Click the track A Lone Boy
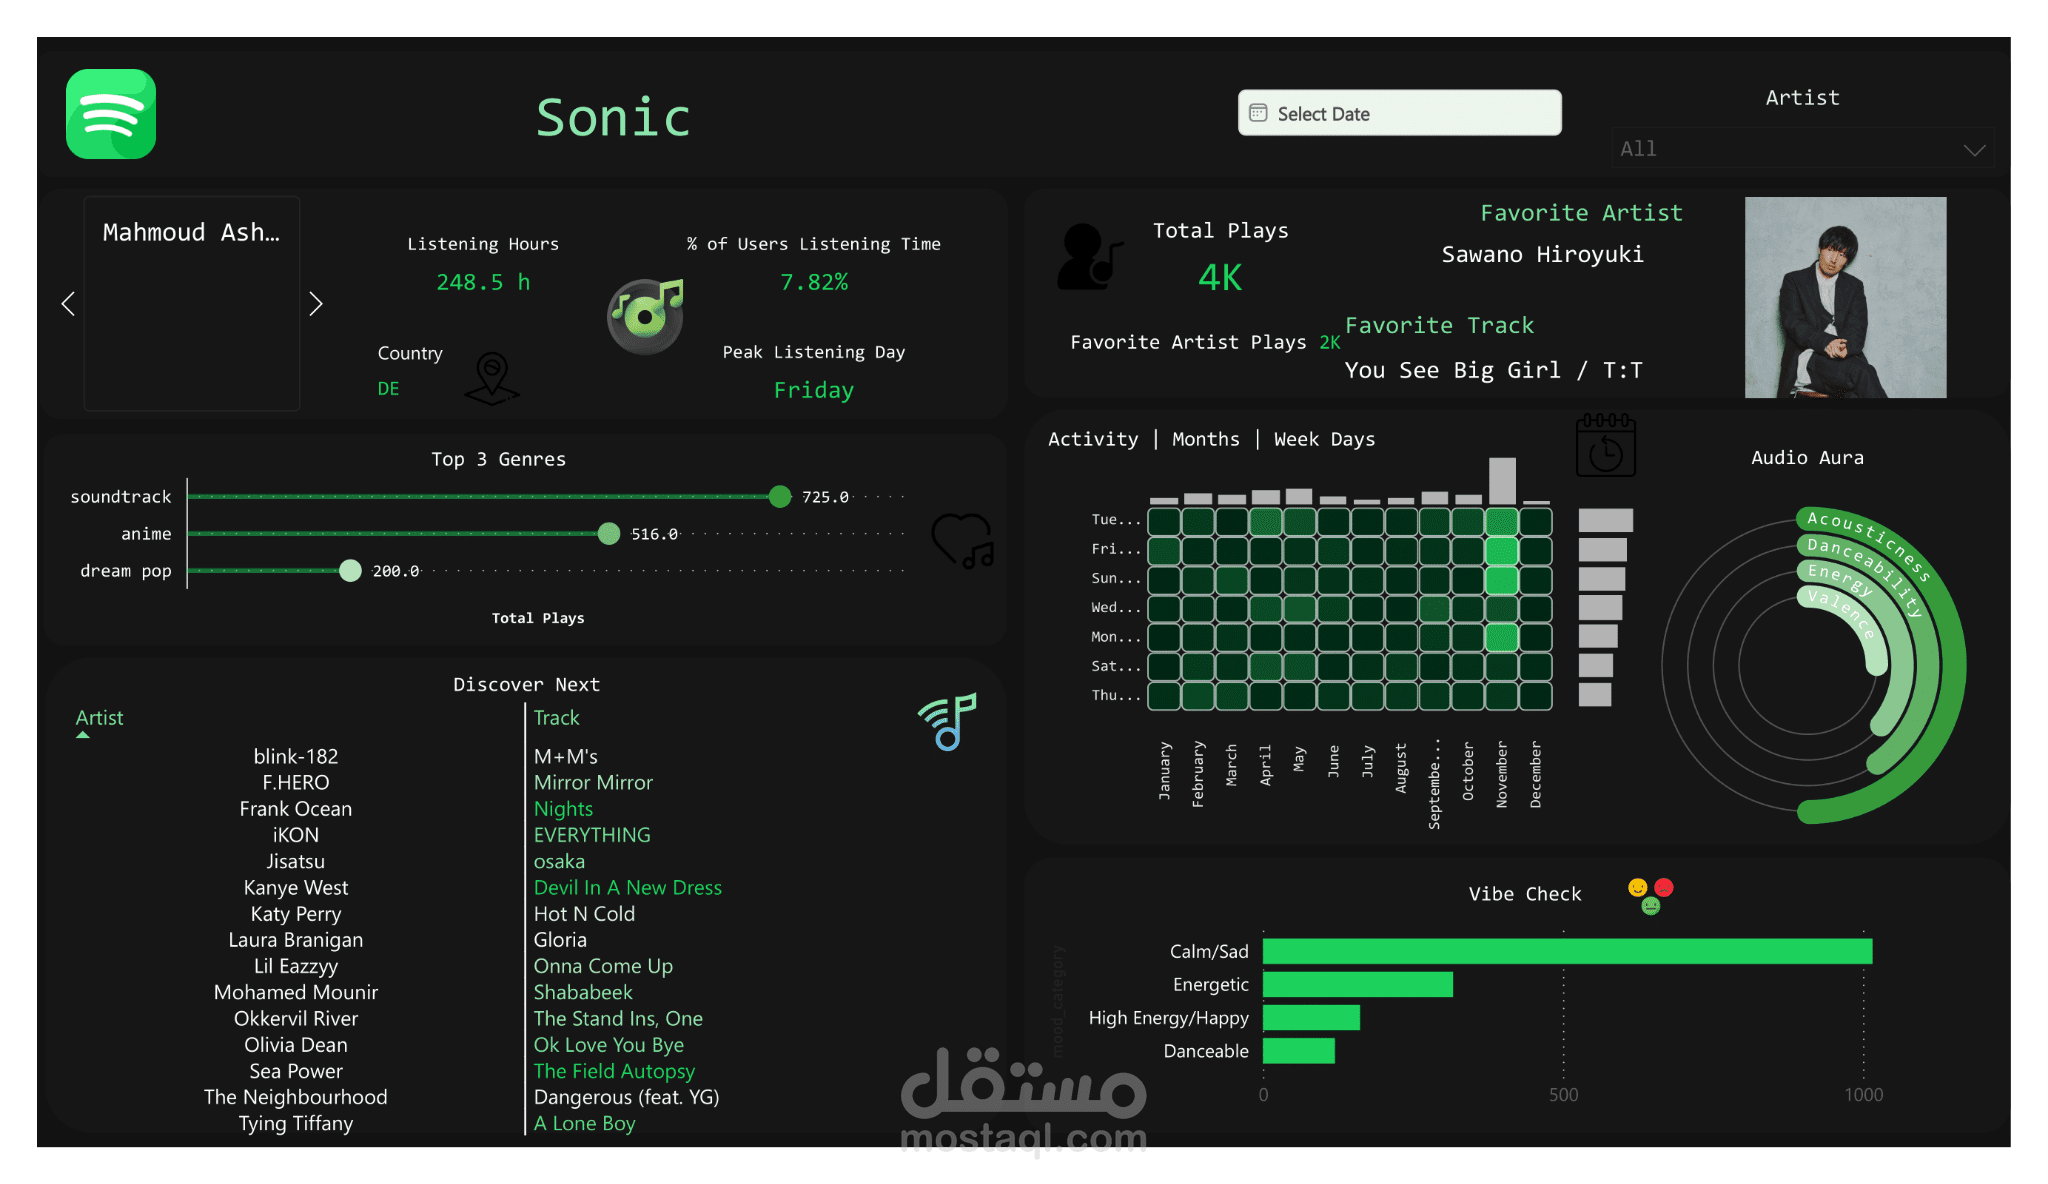The image size is (2048, 1184). pyautogui.click(x=584, y=1123)
